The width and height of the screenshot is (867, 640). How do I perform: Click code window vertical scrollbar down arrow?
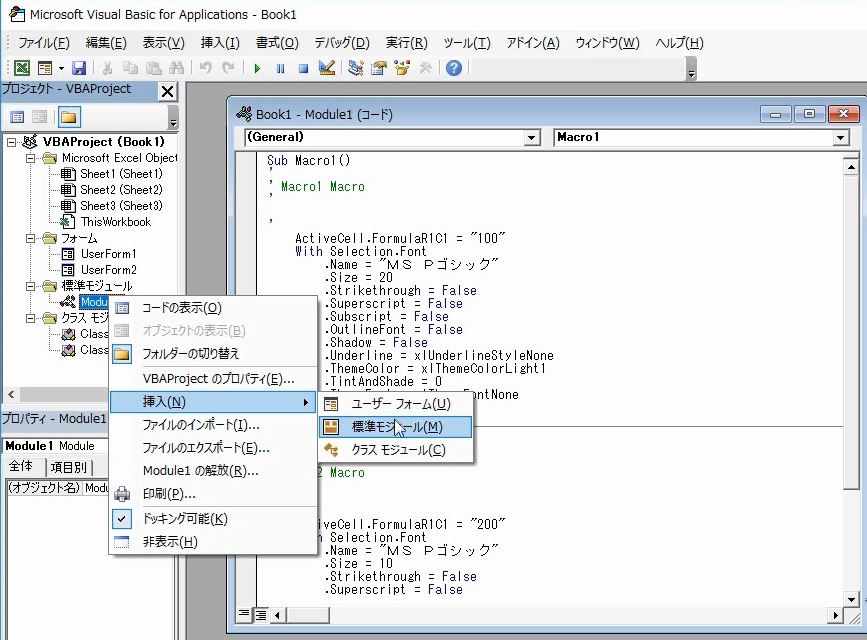click(851, 600)
